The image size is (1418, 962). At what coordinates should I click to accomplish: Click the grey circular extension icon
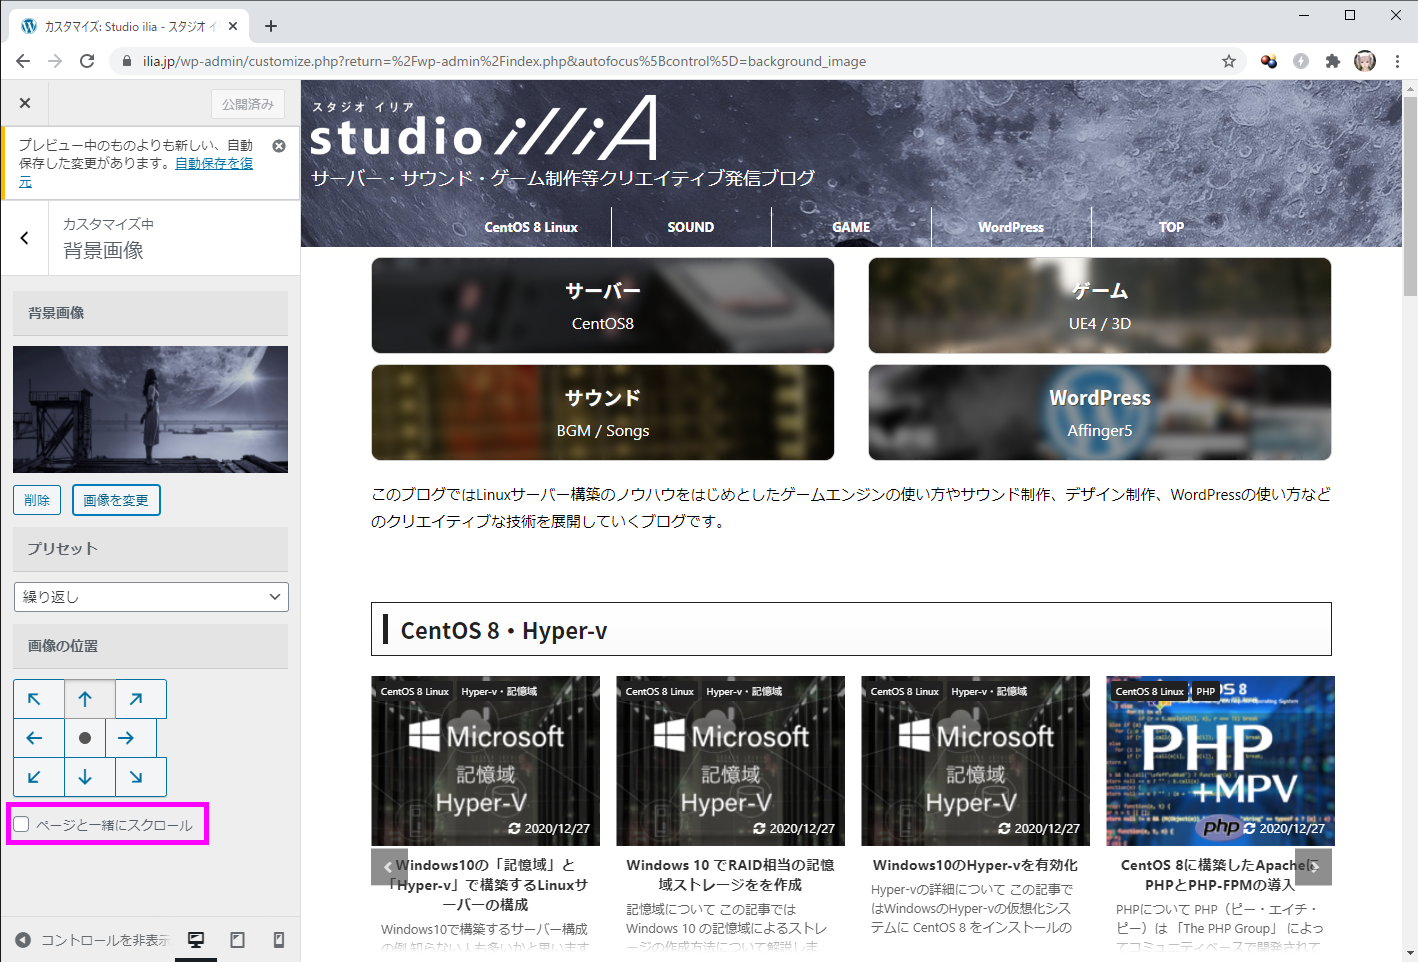(1301, 61)
